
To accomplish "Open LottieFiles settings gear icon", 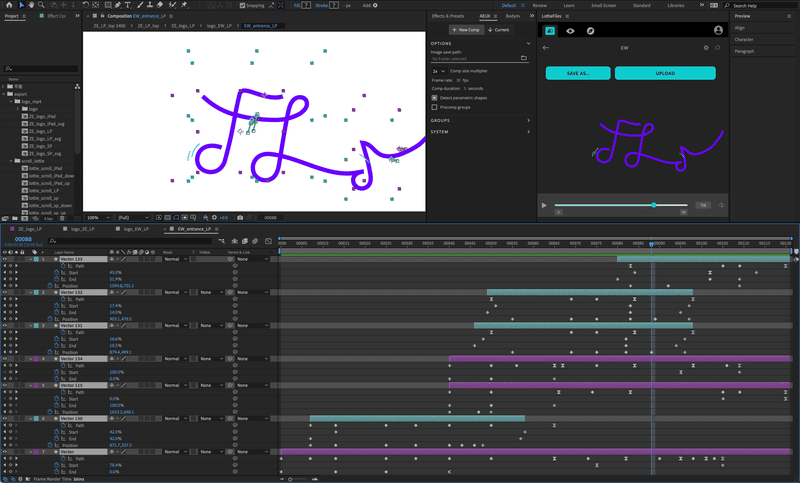I will [x=706, y=47].
